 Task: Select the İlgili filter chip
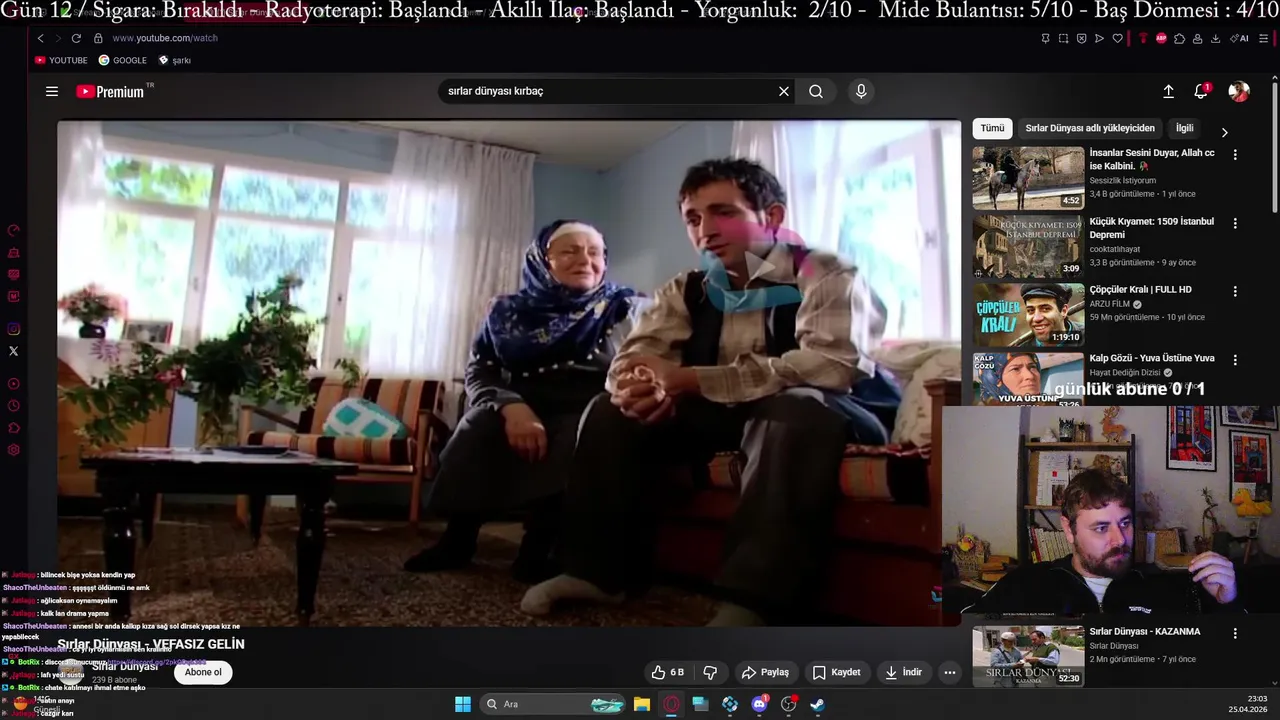pos(1184,128)
